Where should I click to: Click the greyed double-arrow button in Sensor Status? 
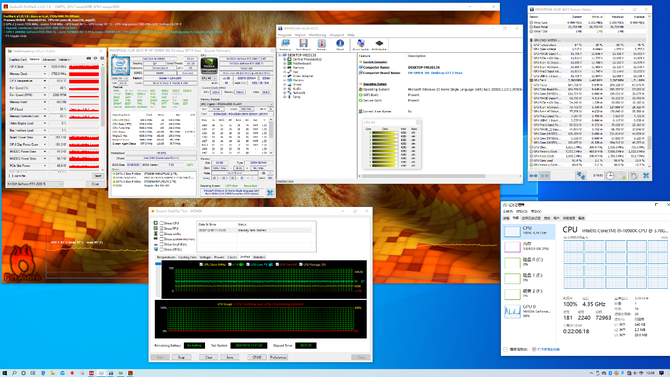click(x=545, y=176)
